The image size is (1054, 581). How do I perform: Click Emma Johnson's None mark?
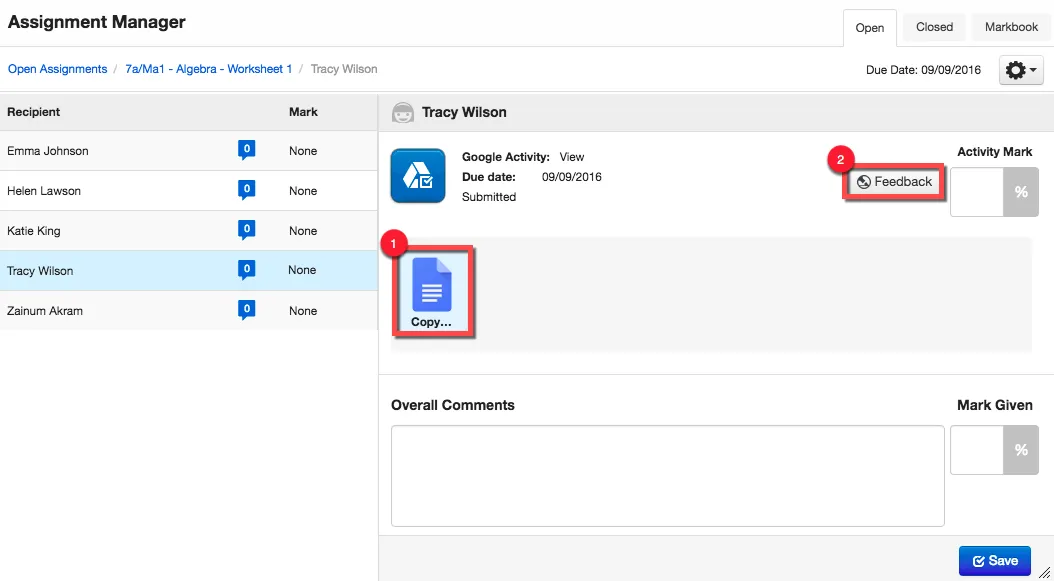coord(303,151)
